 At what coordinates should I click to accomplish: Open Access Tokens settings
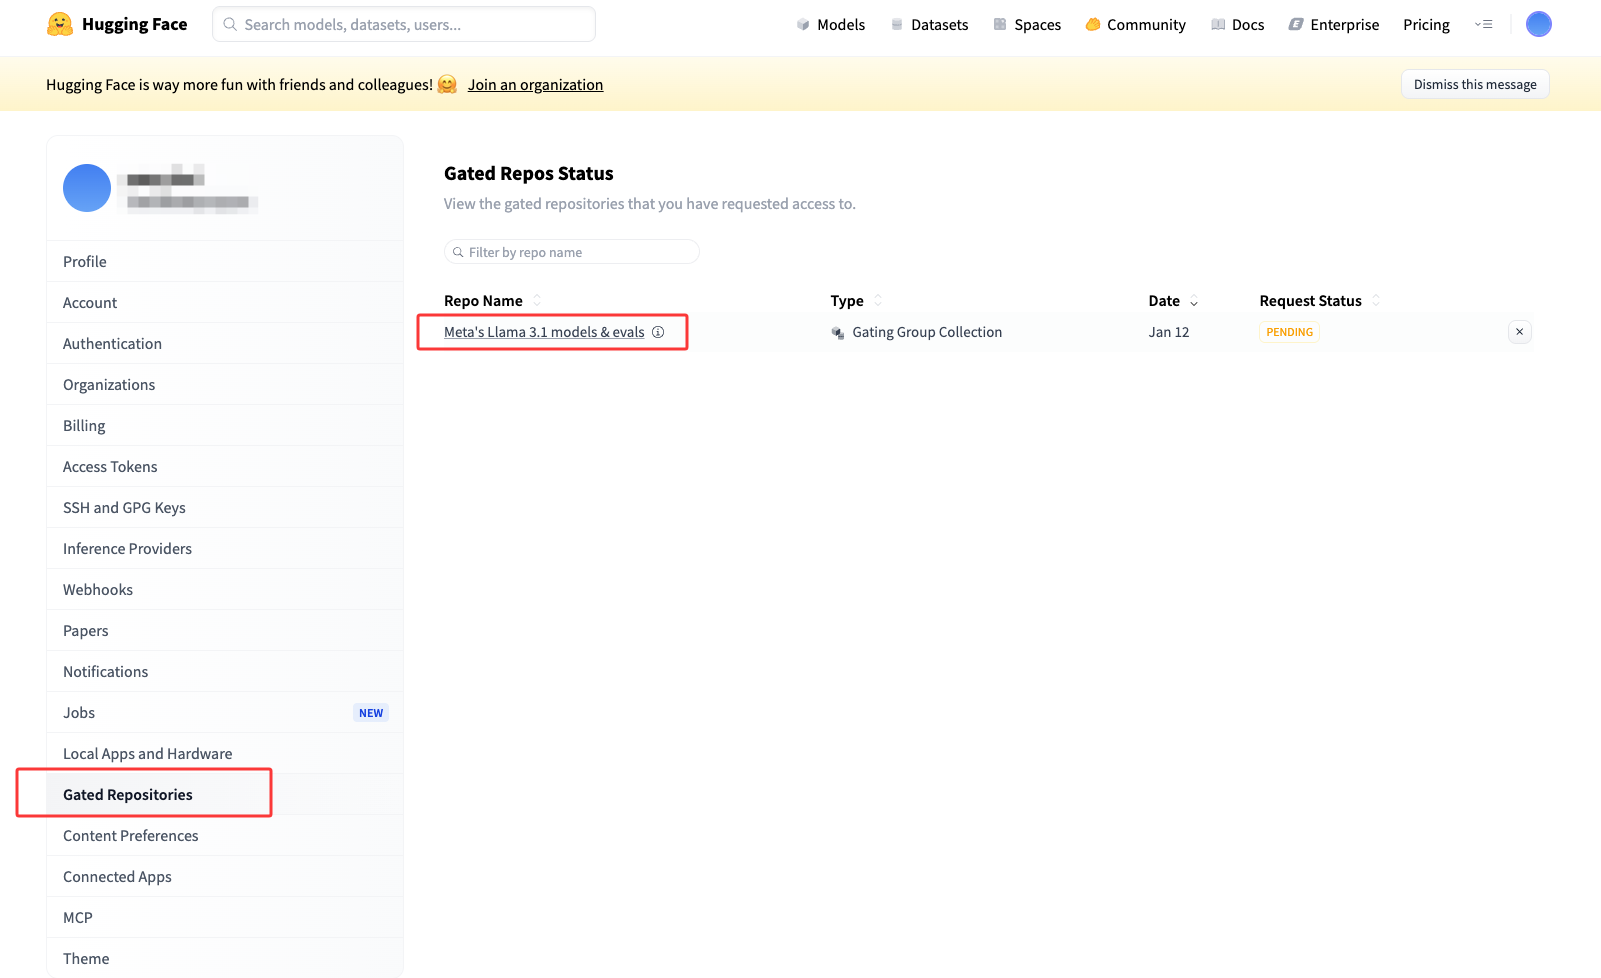point(225,466)
